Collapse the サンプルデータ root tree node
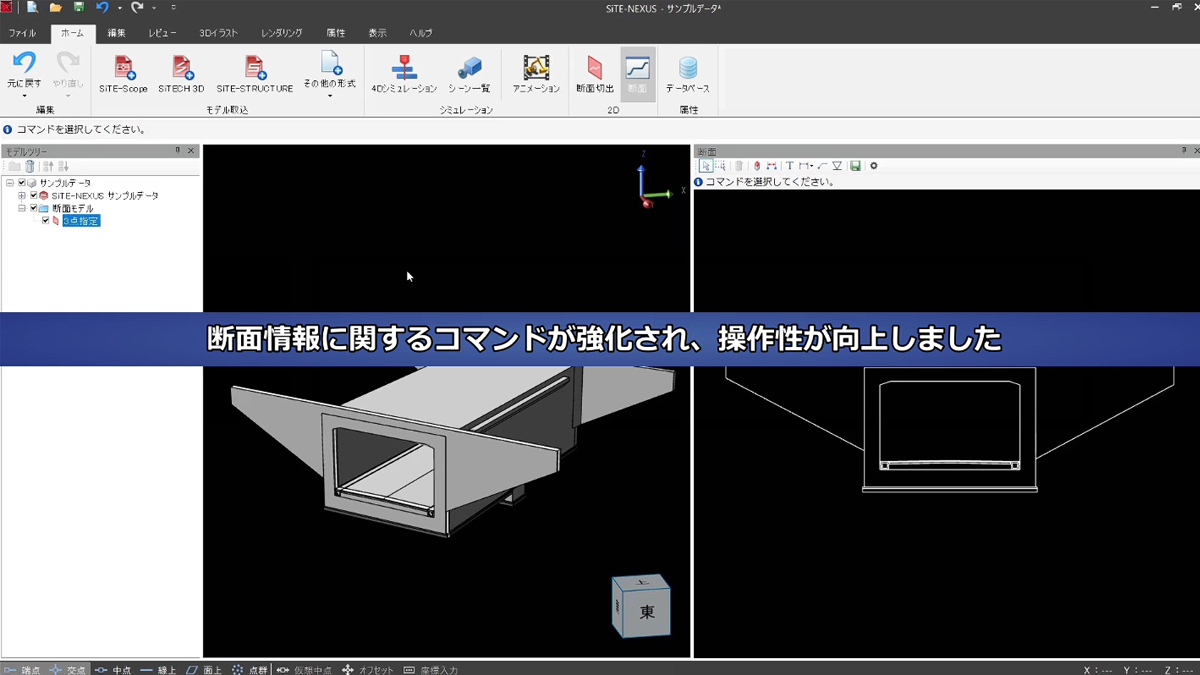1200x675 pixels. (x=9, y=183)
